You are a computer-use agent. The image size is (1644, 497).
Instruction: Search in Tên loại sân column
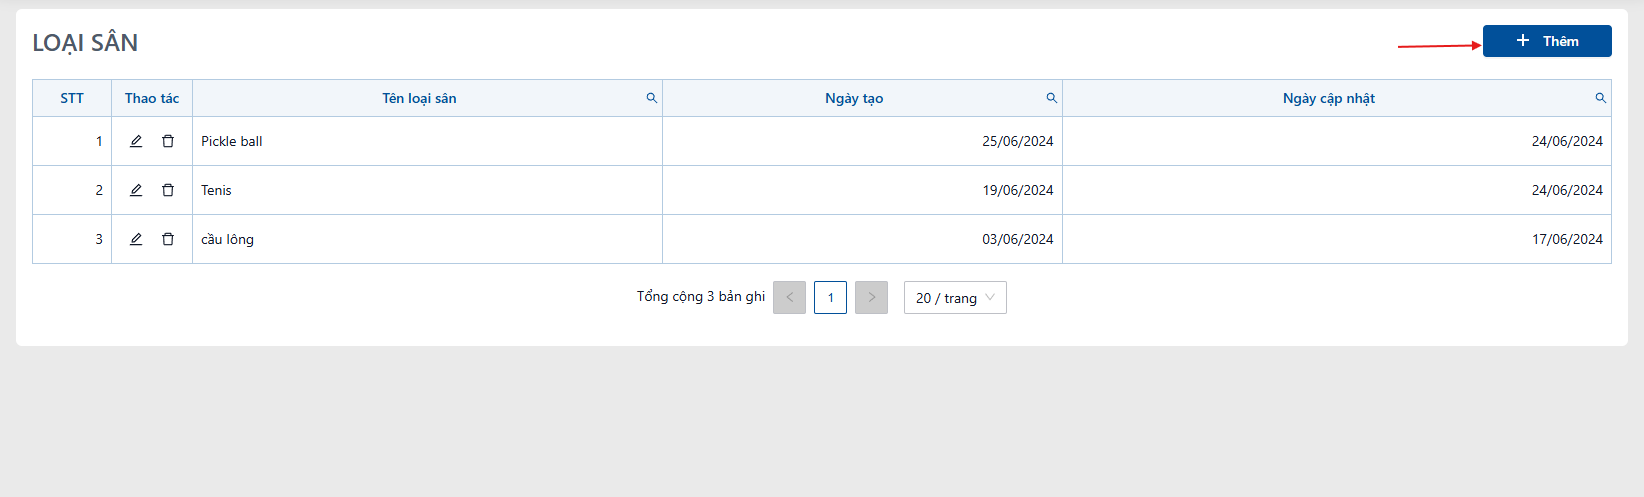(652, 98)
